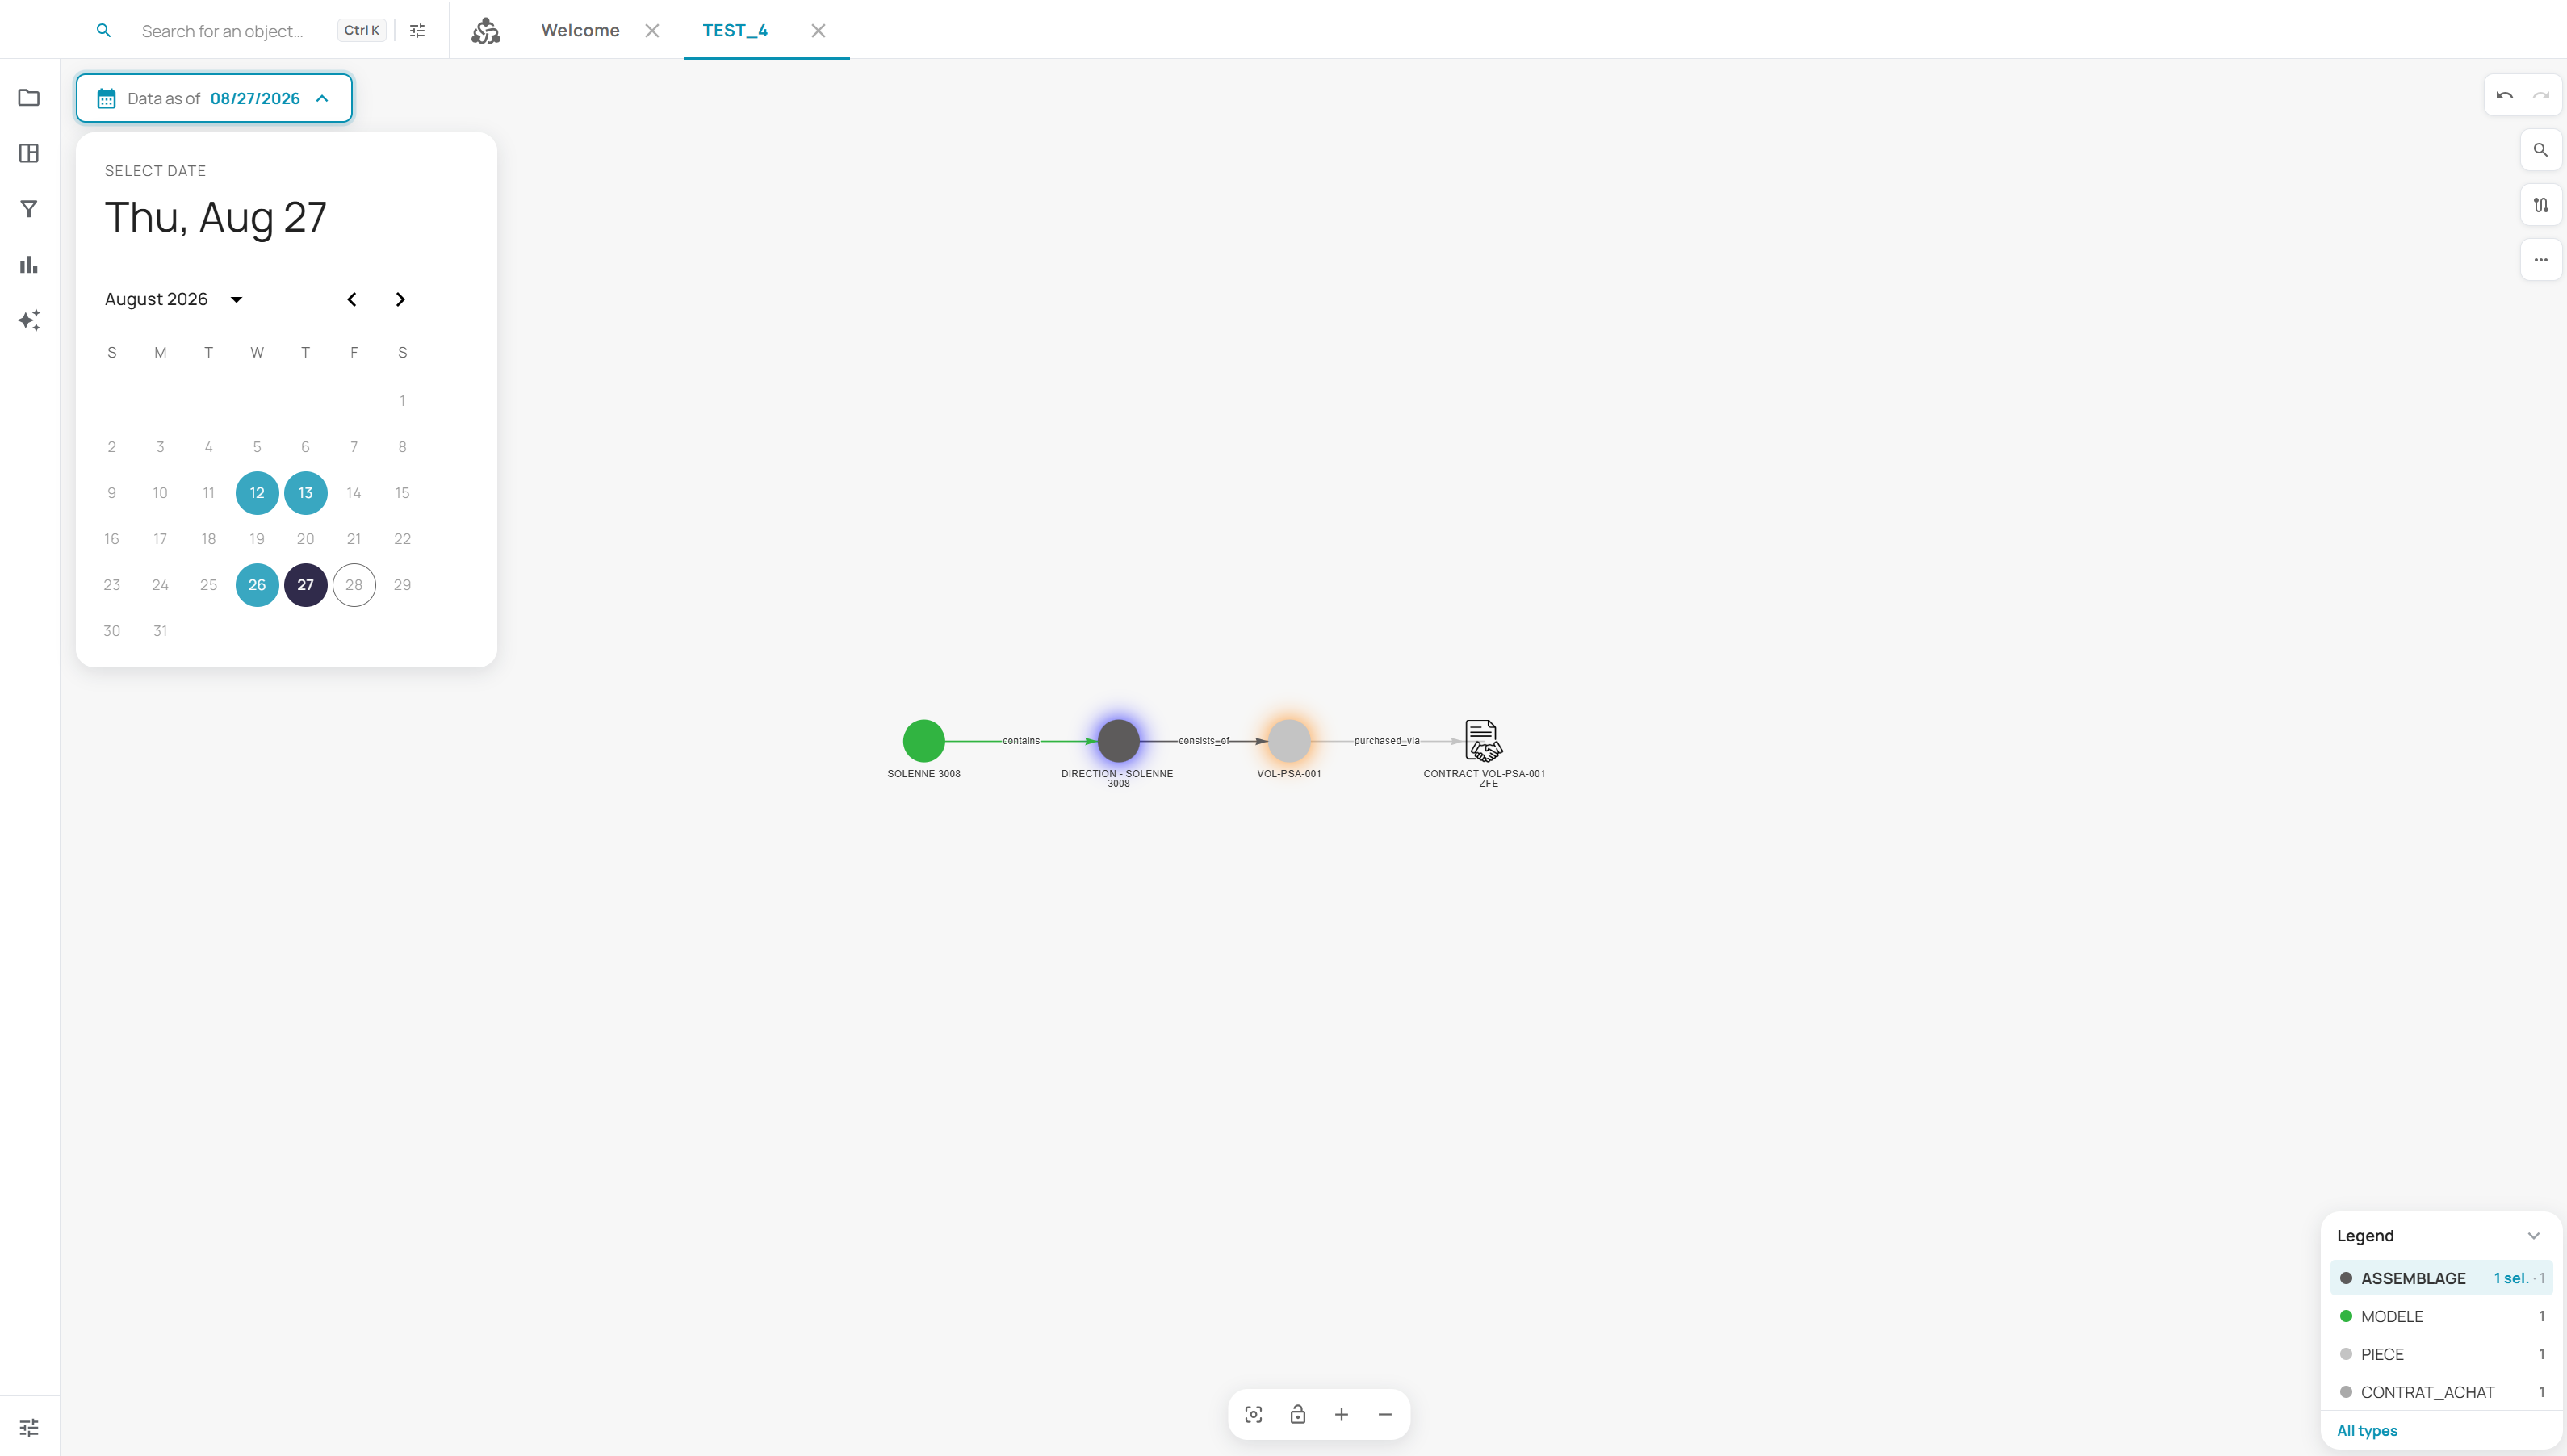Click the ASSEMBLAGE legend entry
Screen dimensions: 2567x1456
pos(2440,1278)
